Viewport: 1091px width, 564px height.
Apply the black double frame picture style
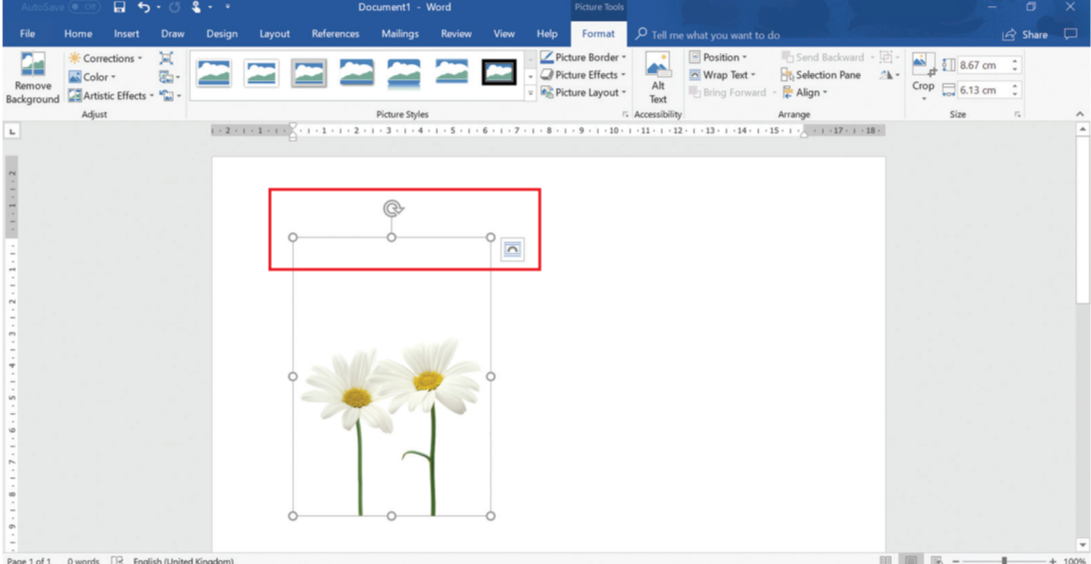click(499, 72)
